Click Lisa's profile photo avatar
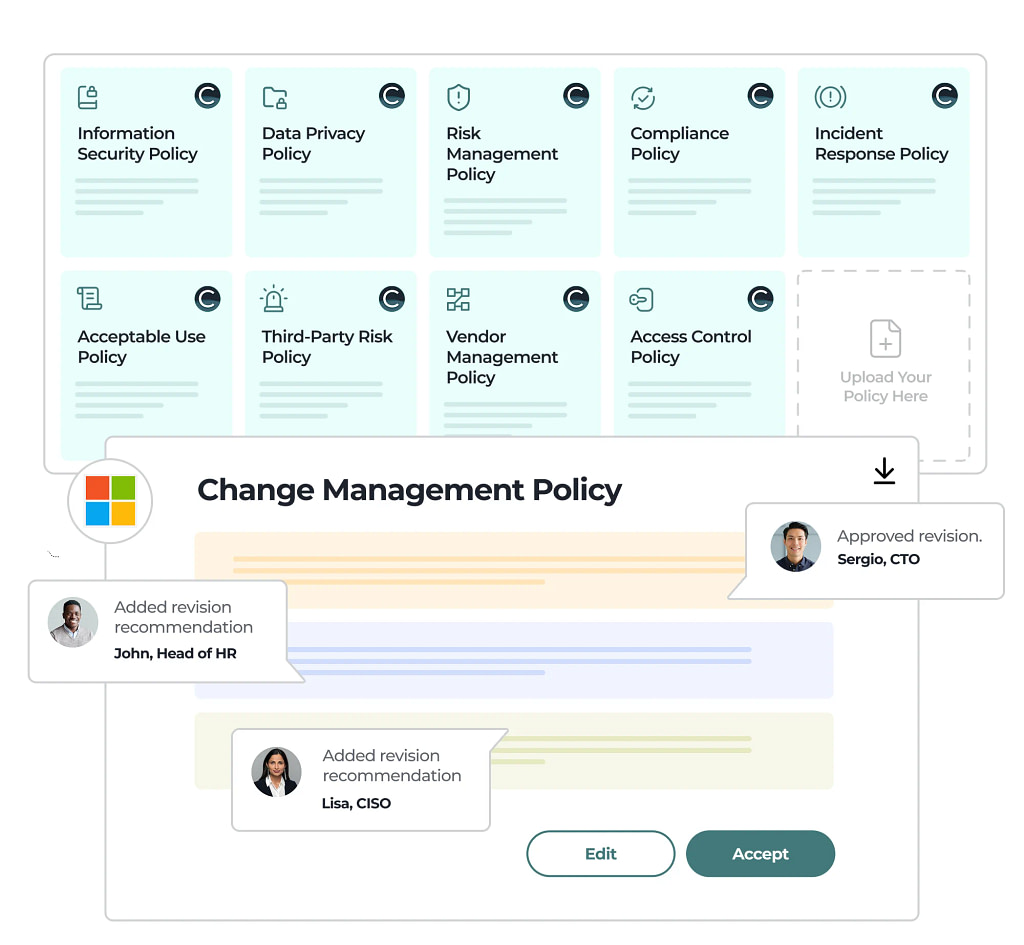 [276, 772]
